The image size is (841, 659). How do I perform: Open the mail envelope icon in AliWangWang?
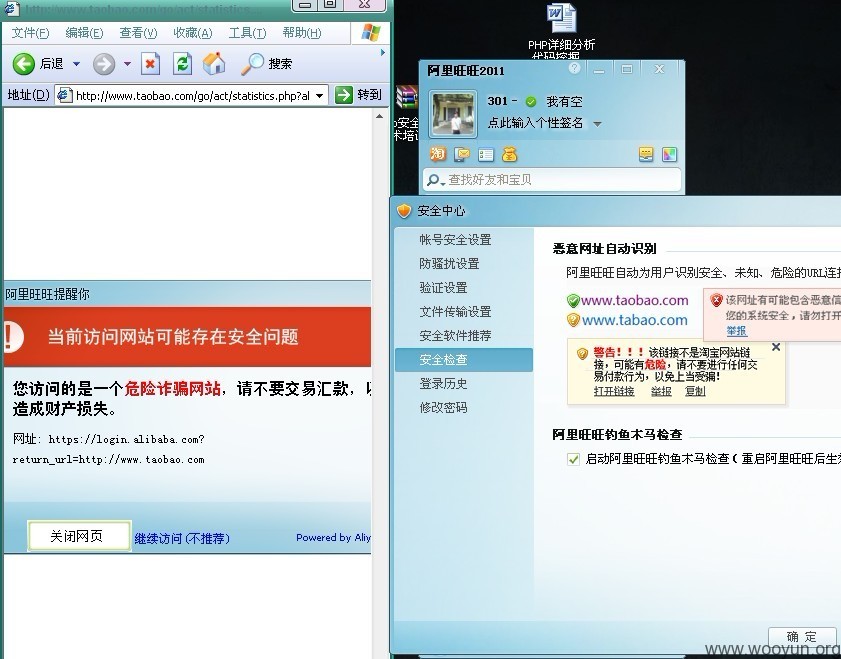(462, 155)
